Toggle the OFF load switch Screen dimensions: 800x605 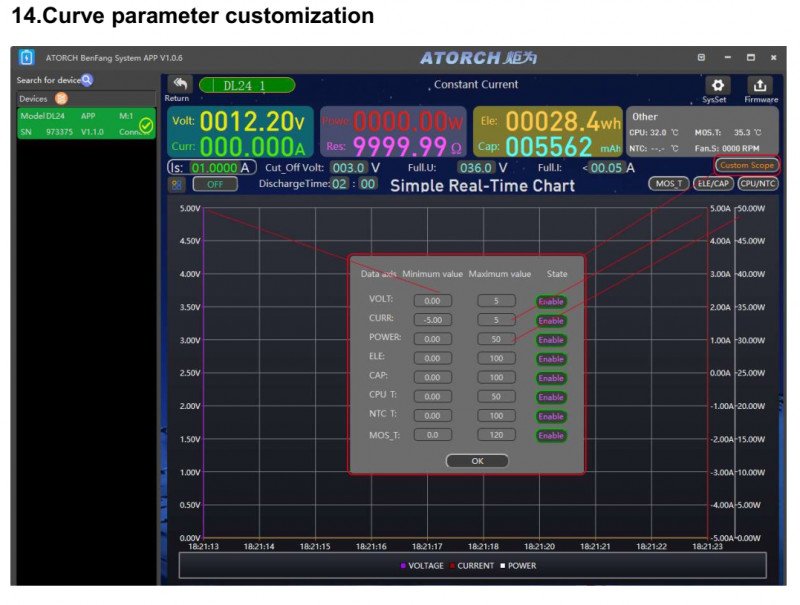(215, 184)
